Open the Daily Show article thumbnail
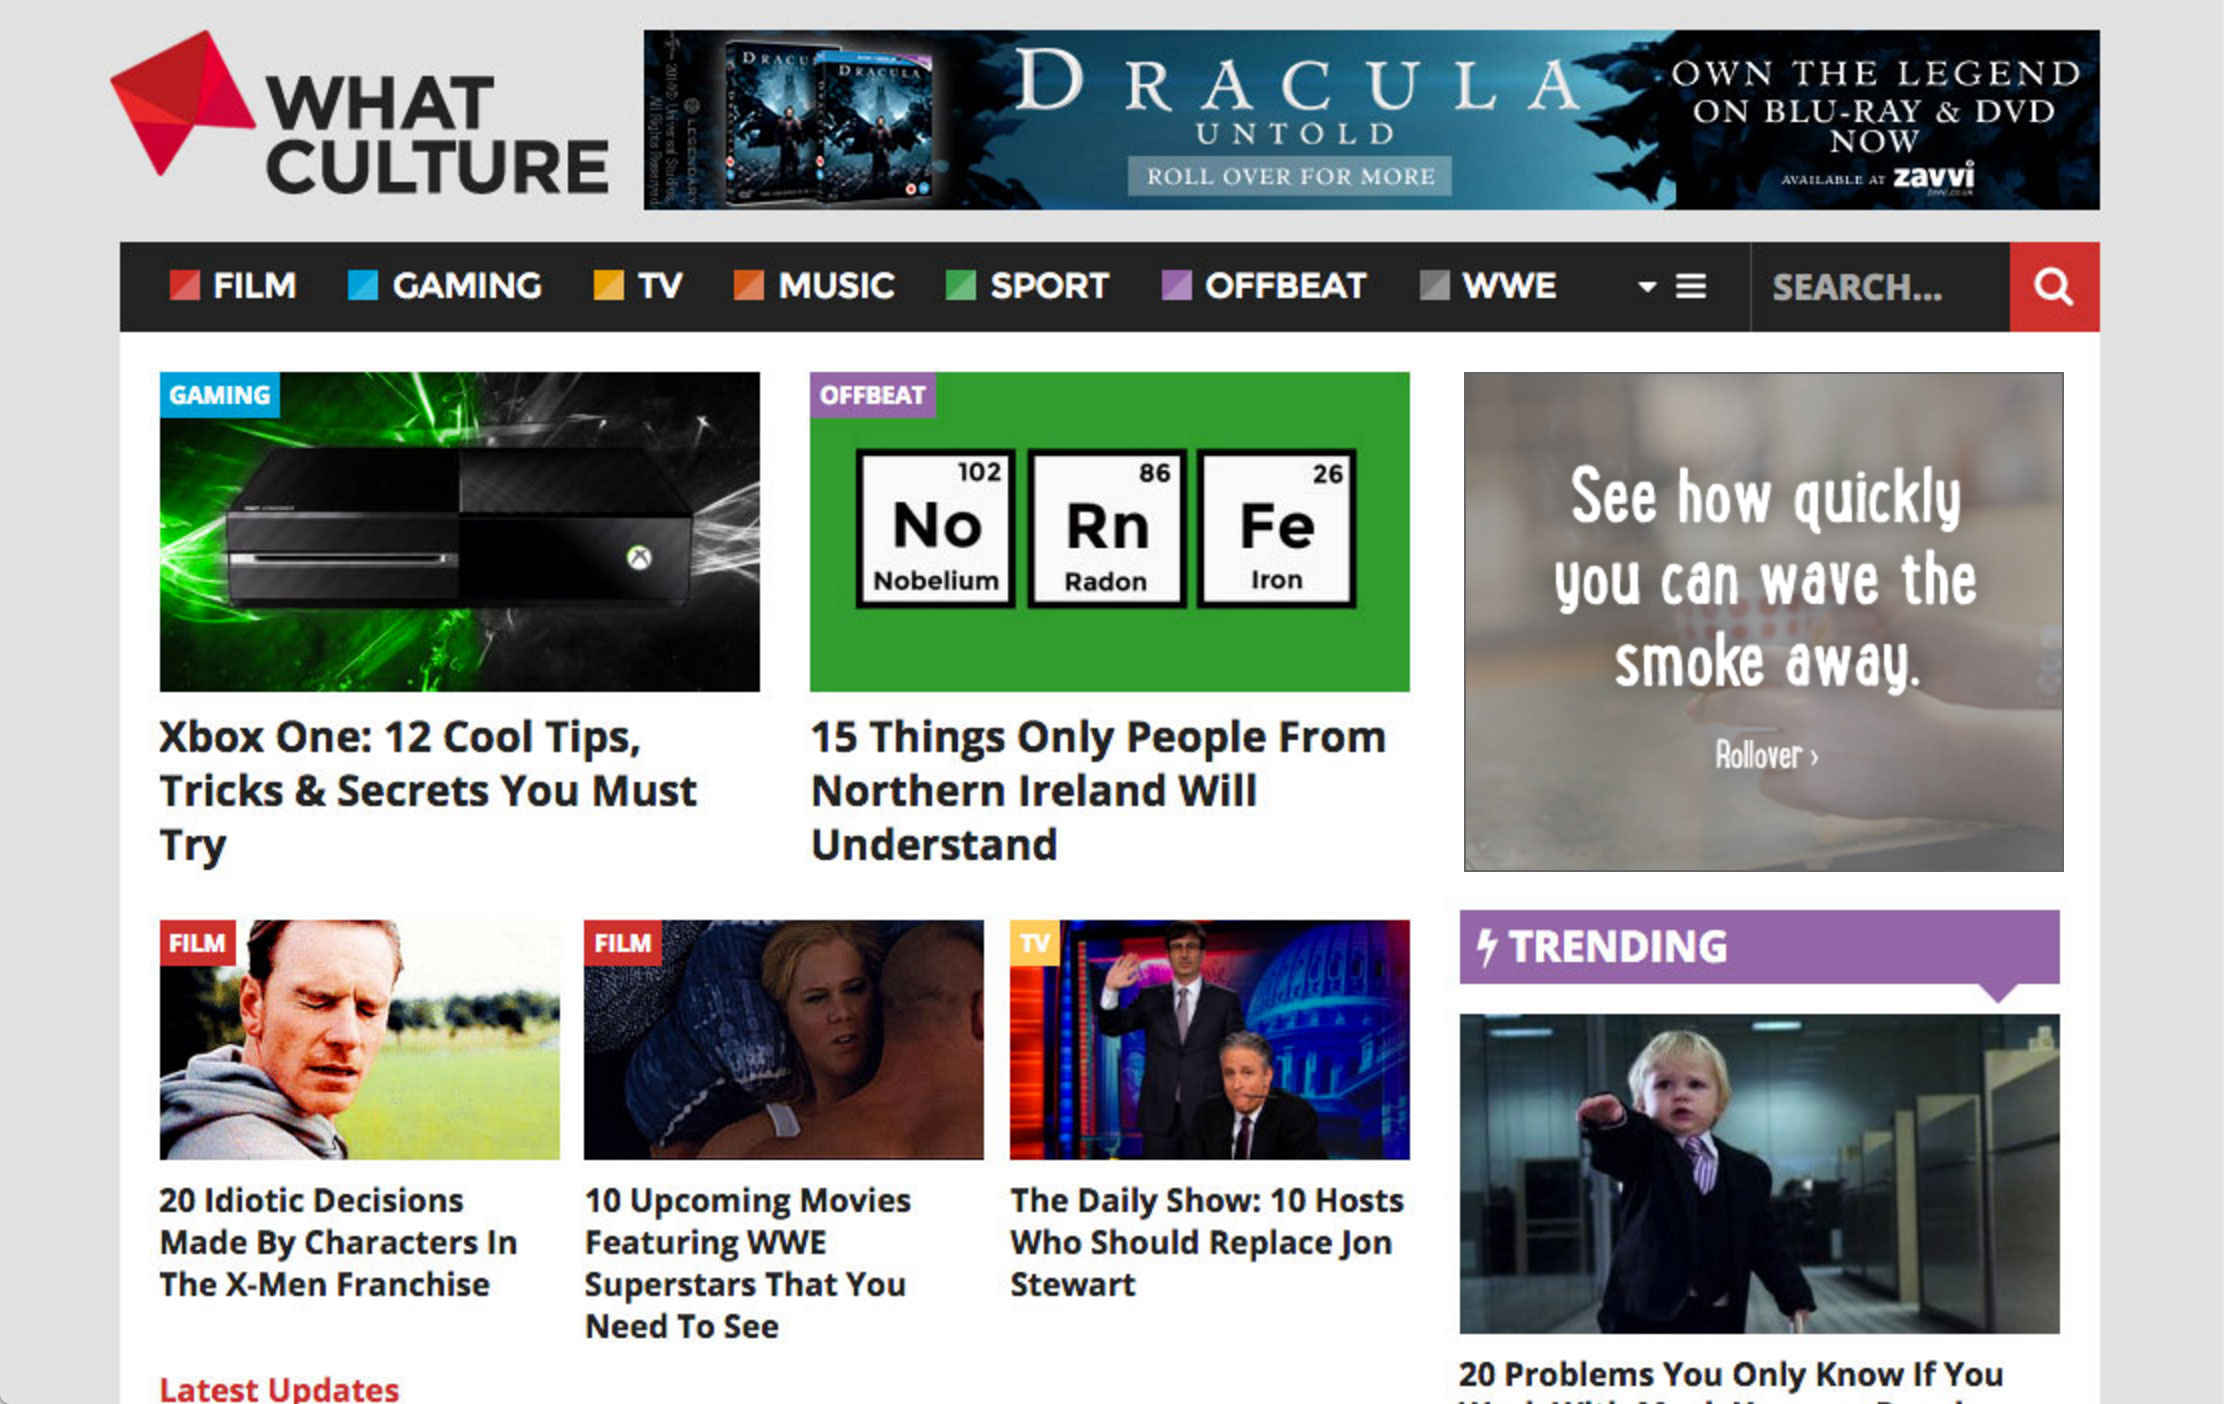Screen dimensions: 2224x1404 point(1209,1040)
